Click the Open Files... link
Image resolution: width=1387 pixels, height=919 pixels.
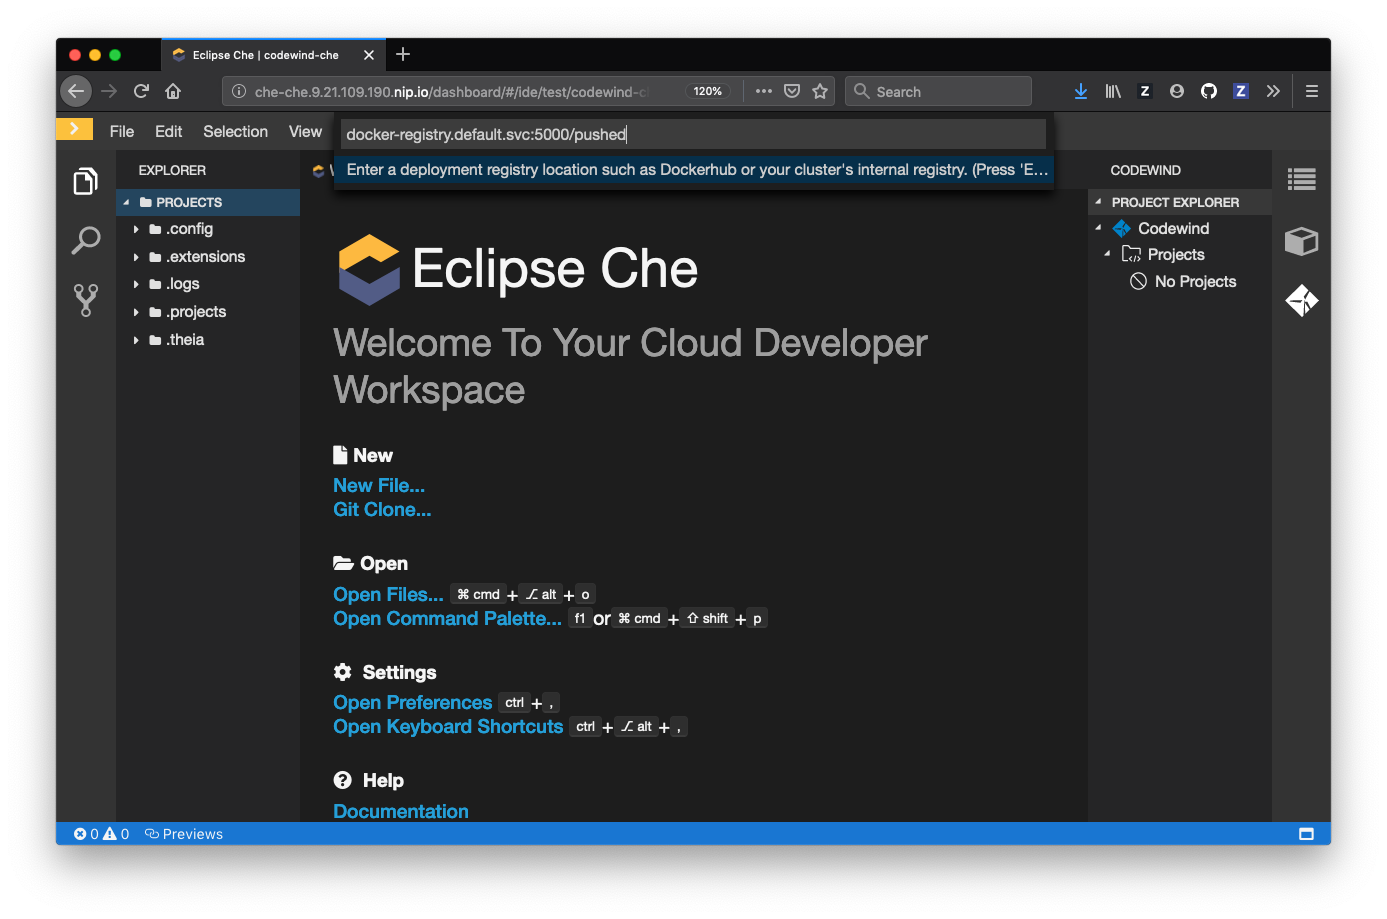coord(388,594)
